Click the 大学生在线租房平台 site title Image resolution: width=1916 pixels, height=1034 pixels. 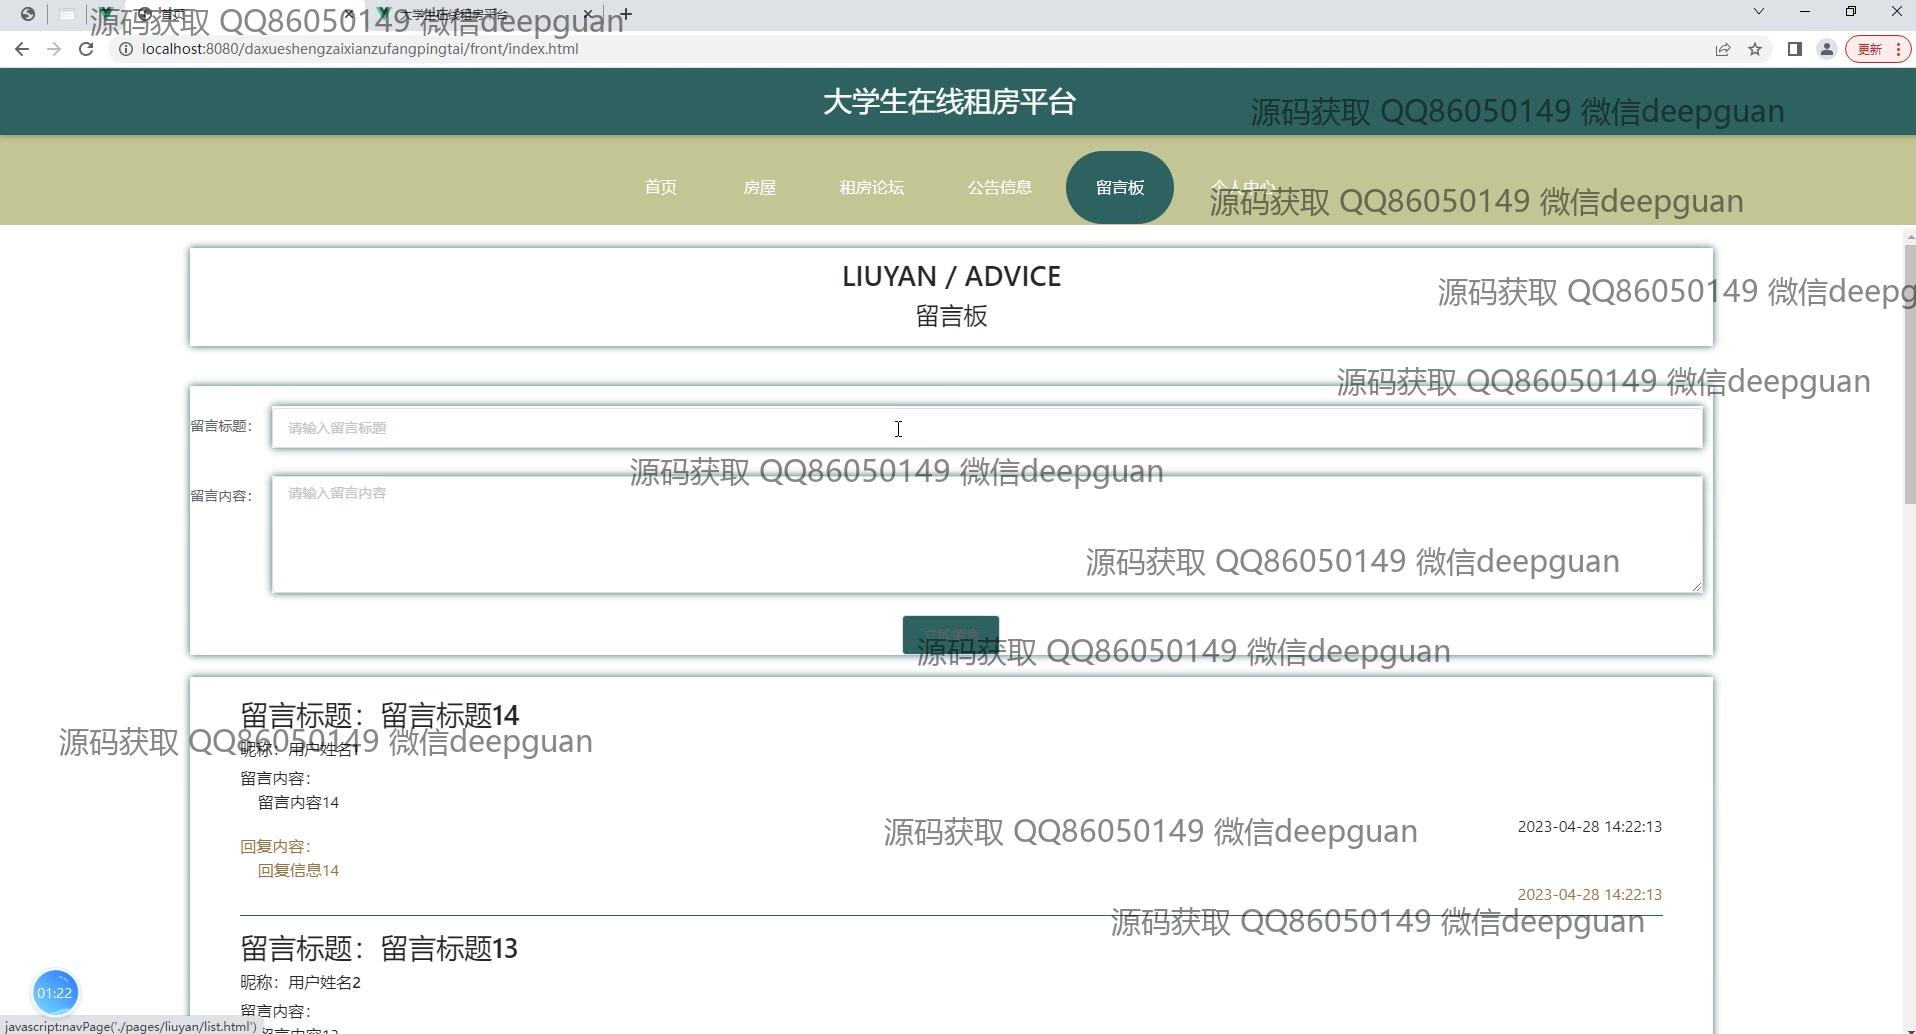[949, 102]
